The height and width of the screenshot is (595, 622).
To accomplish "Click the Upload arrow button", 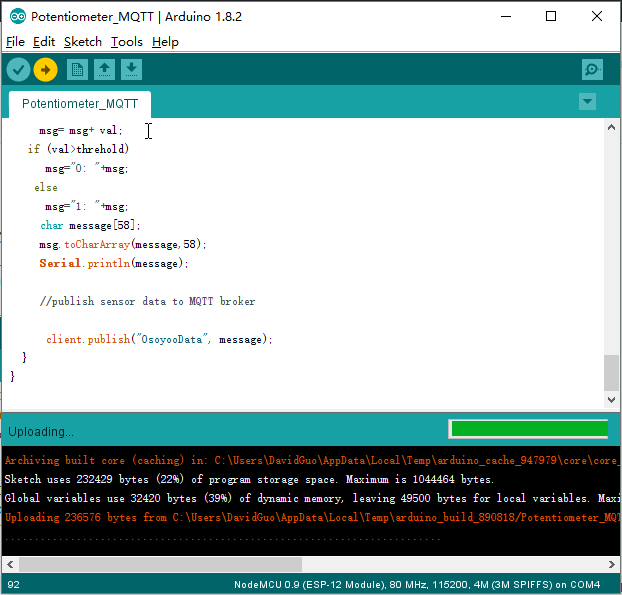I will click(46, 70).
